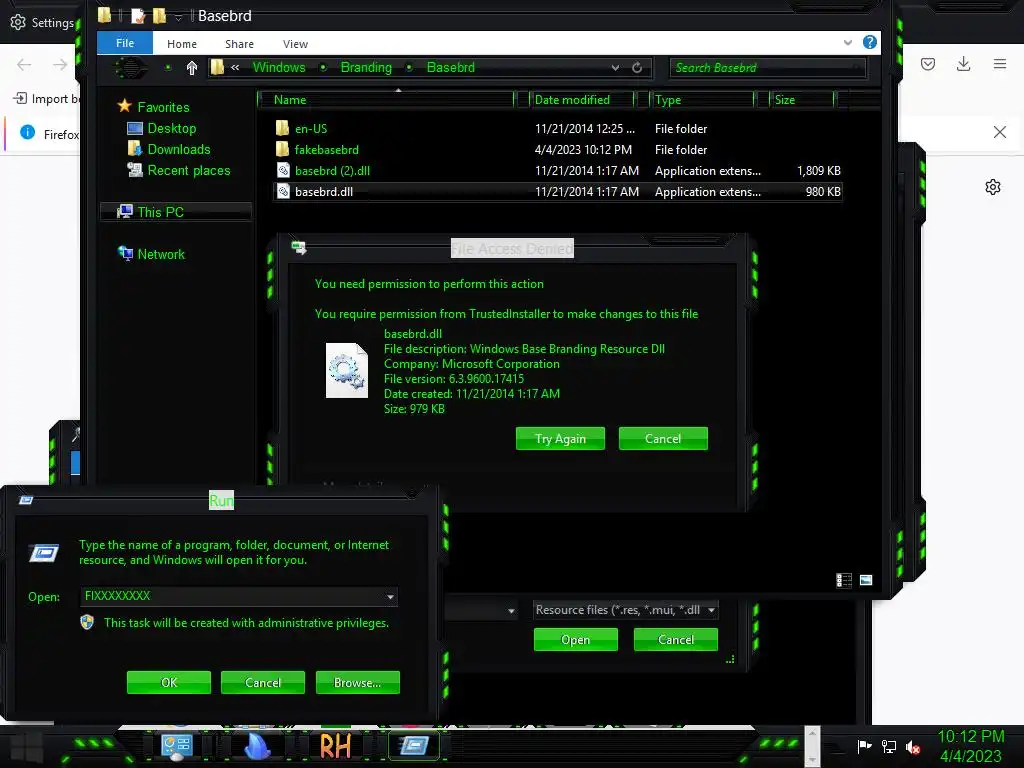Click the dll gear file icon in dialog
The height and width of the screenshot is (768, 1024).
pos(347,370)
